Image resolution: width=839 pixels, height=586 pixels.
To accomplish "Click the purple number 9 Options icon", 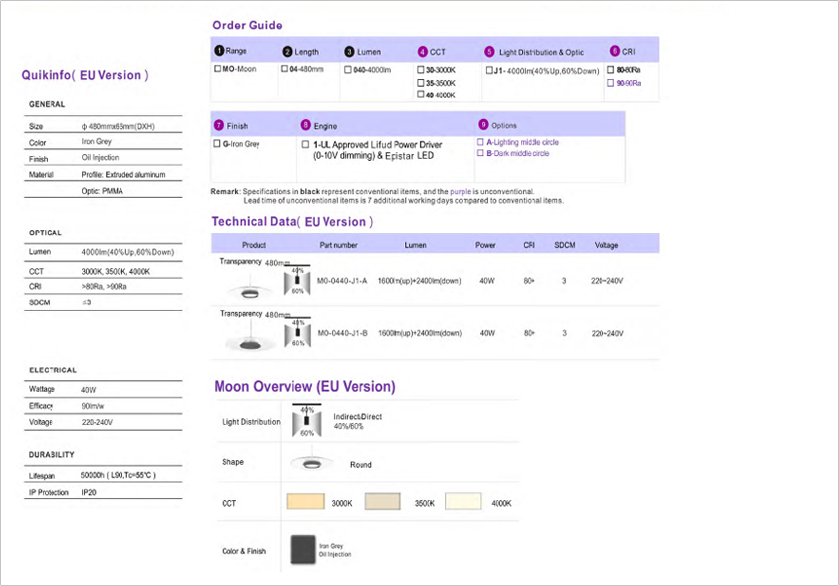I will [x=483, y=125].
